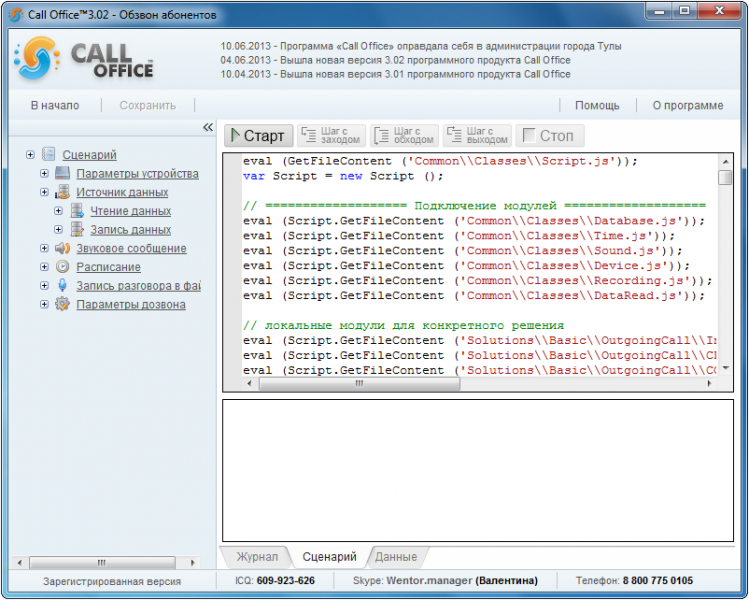Click Сохранить in the menu bar

click(x=148, y=105)
